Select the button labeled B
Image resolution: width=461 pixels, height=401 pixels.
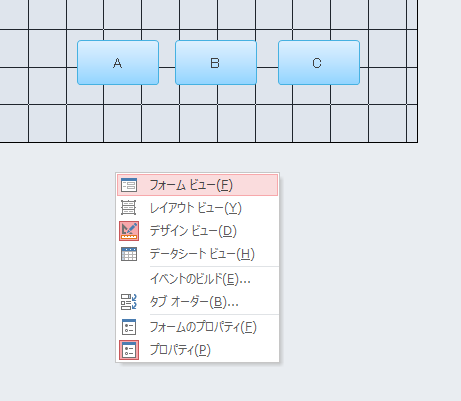click(216, 63)
